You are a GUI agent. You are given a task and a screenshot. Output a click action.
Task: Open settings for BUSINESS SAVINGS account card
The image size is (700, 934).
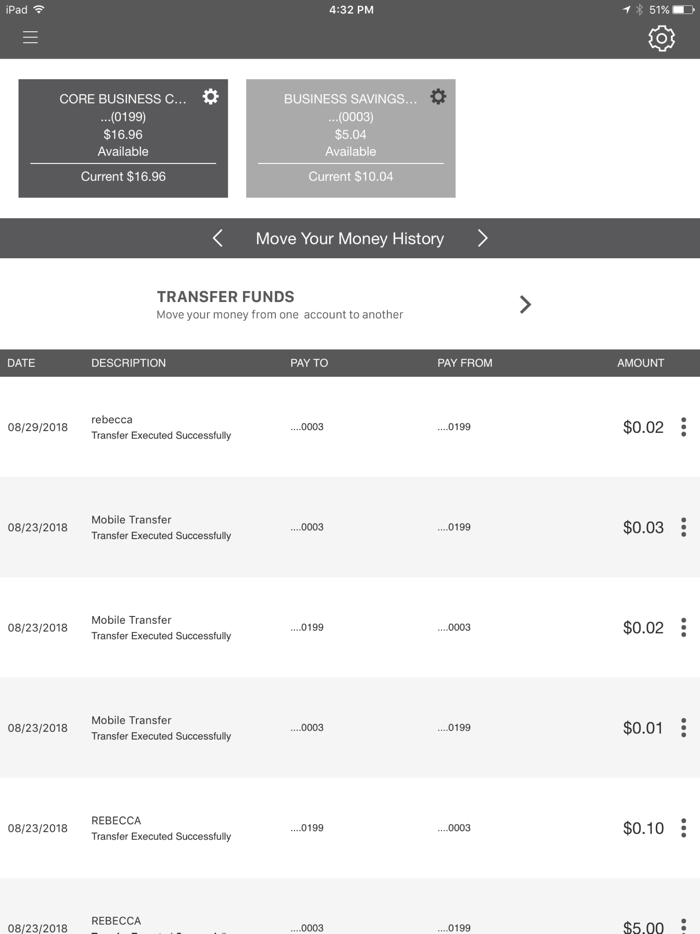pos(437,96)
